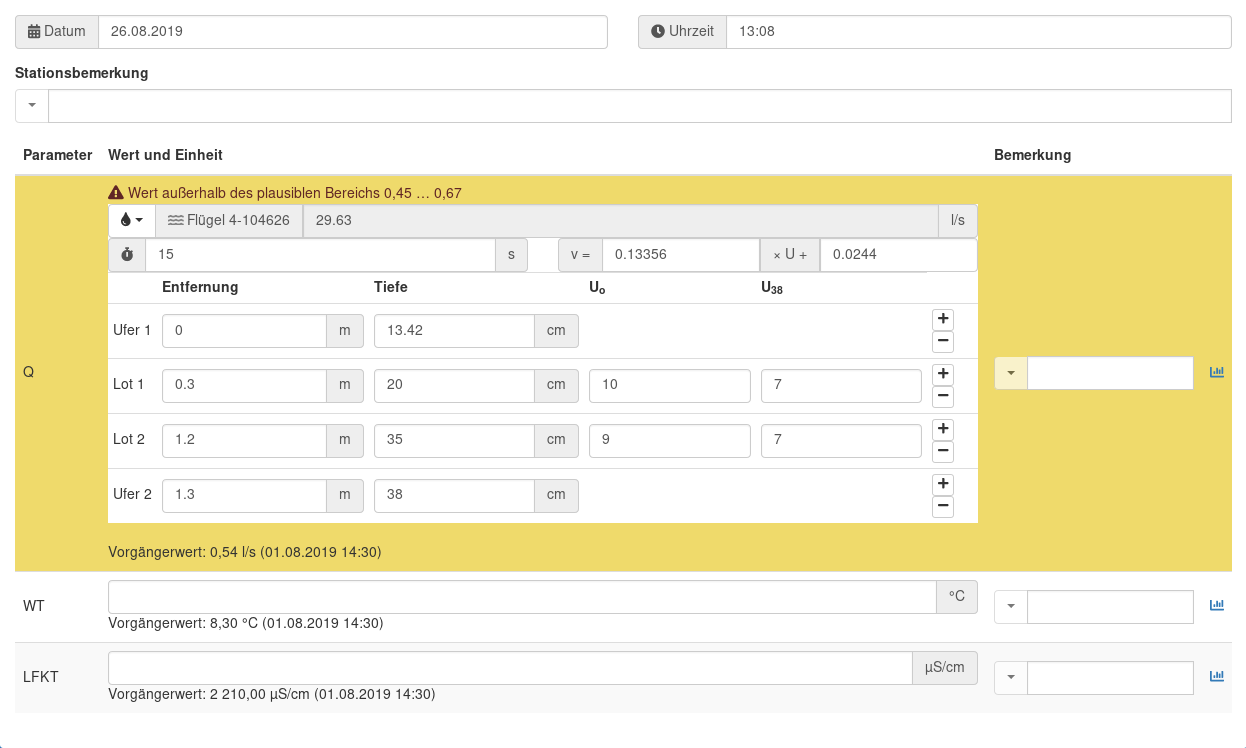
Task: Open the droplet measurement method dropdown
Action: pyautogui.click(x=132, y=220)
